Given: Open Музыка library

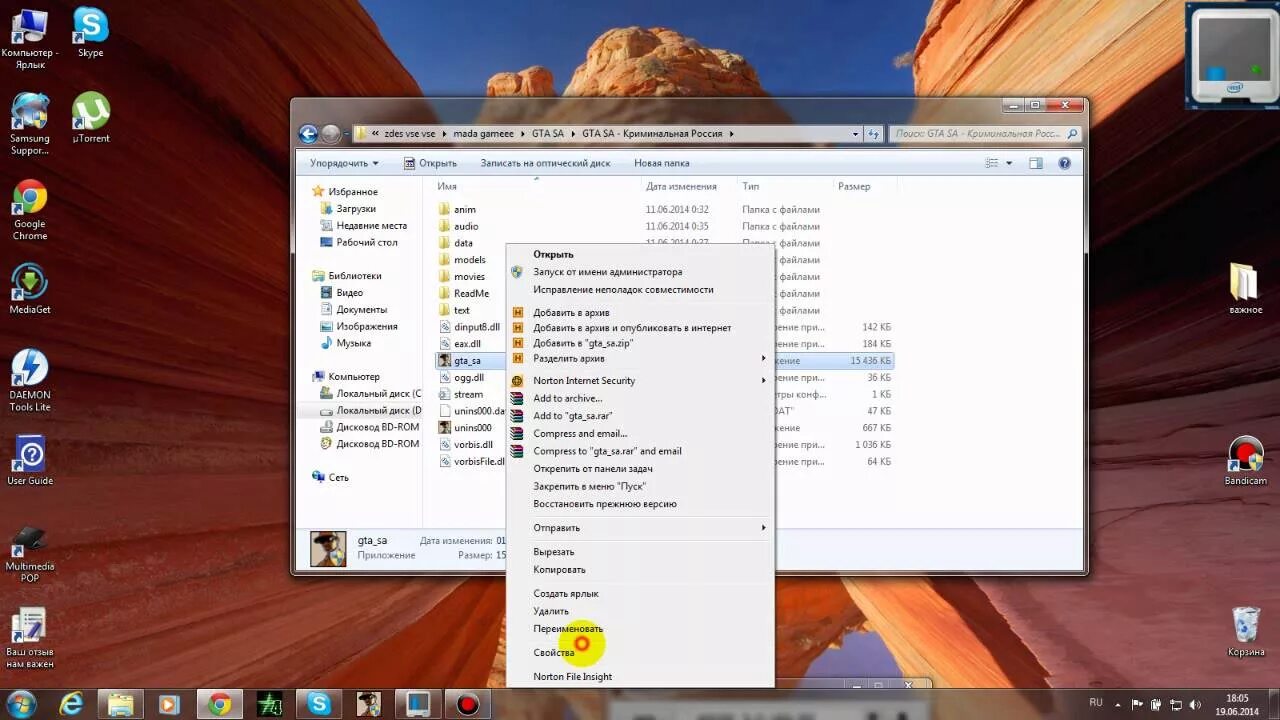Looking at the screenshot, I should coord(353,343).
